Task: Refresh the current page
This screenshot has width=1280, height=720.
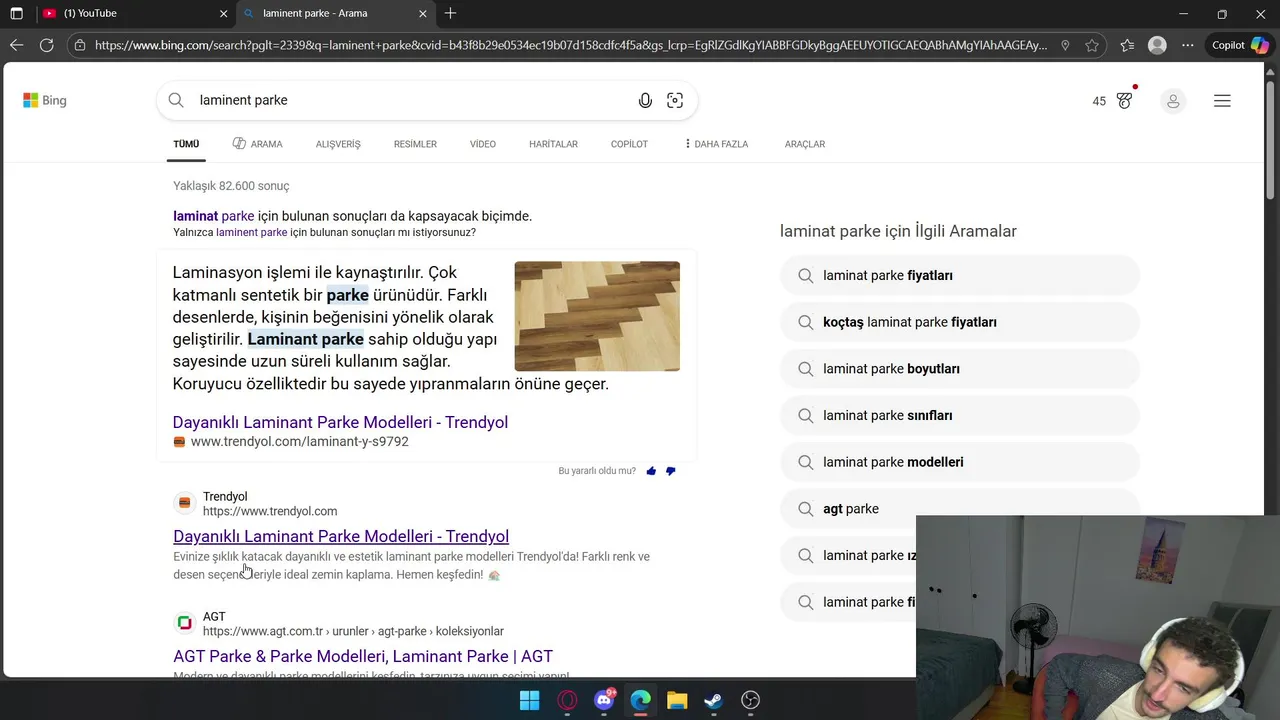Action: (x=46, y=45)
